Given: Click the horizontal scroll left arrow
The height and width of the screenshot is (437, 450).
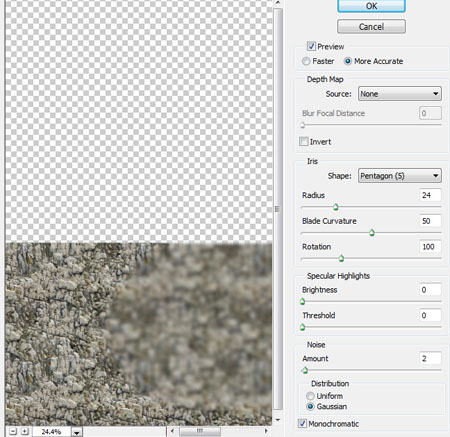Looking at the screenshot, I should coord(172,431).
